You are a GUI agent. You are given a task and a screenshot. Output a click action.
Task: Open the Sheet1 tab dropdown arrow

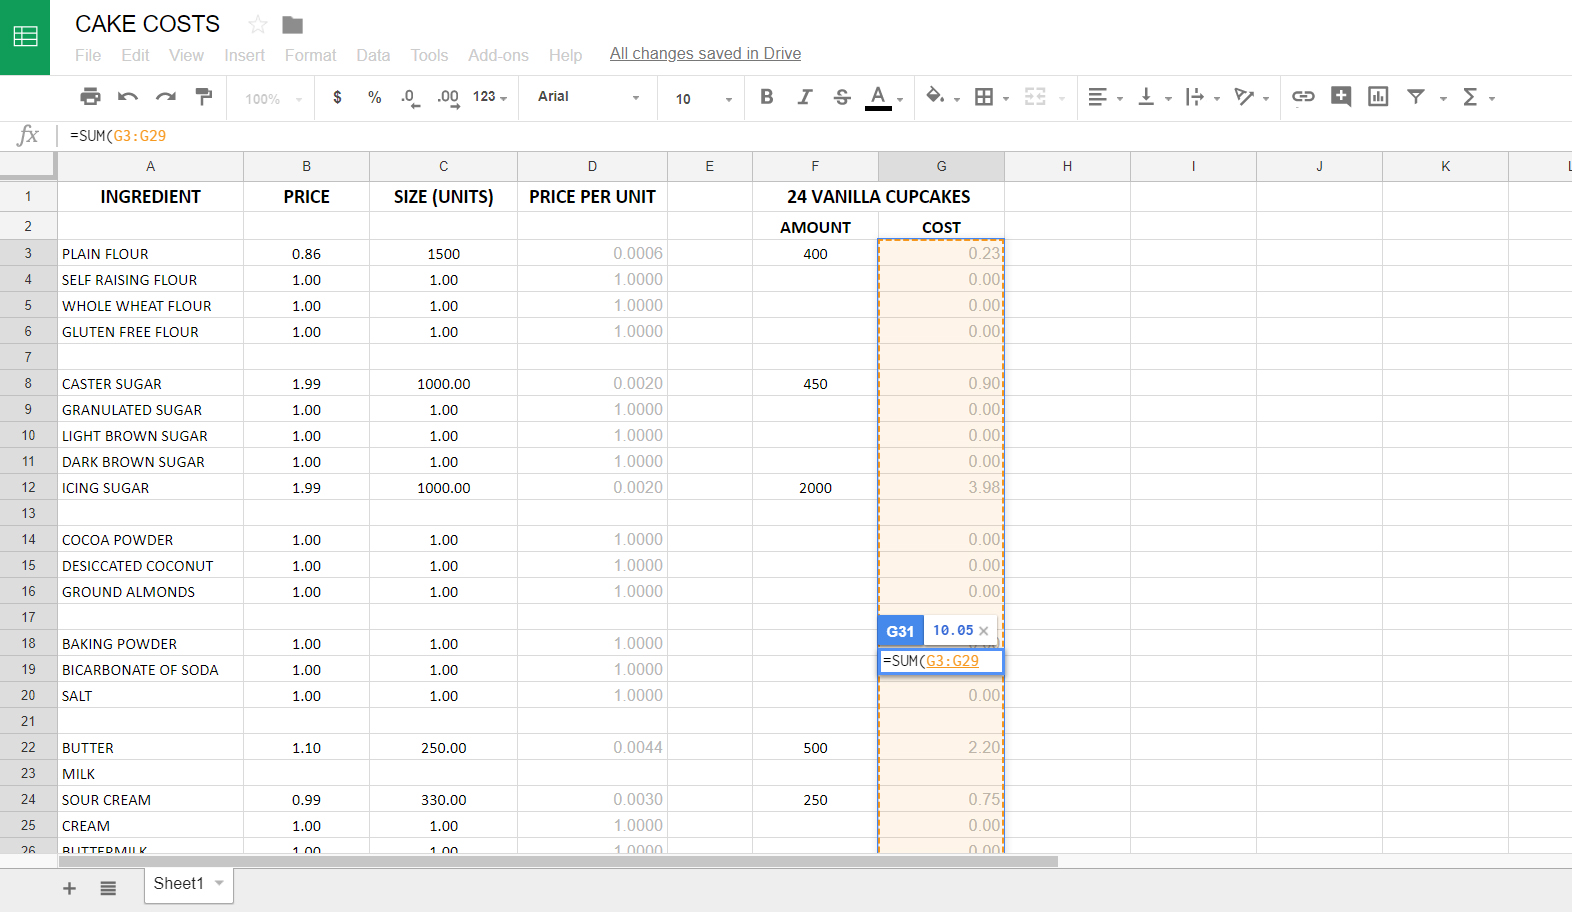tap(219, 883)
